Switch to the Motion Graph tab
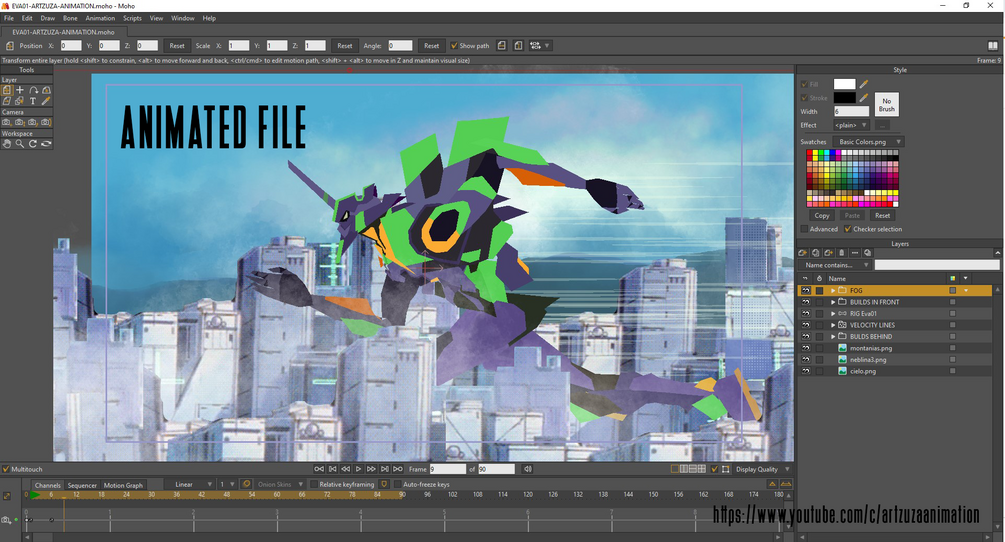1005x542 pixels. pyautogui.click(x=123, y=485)
